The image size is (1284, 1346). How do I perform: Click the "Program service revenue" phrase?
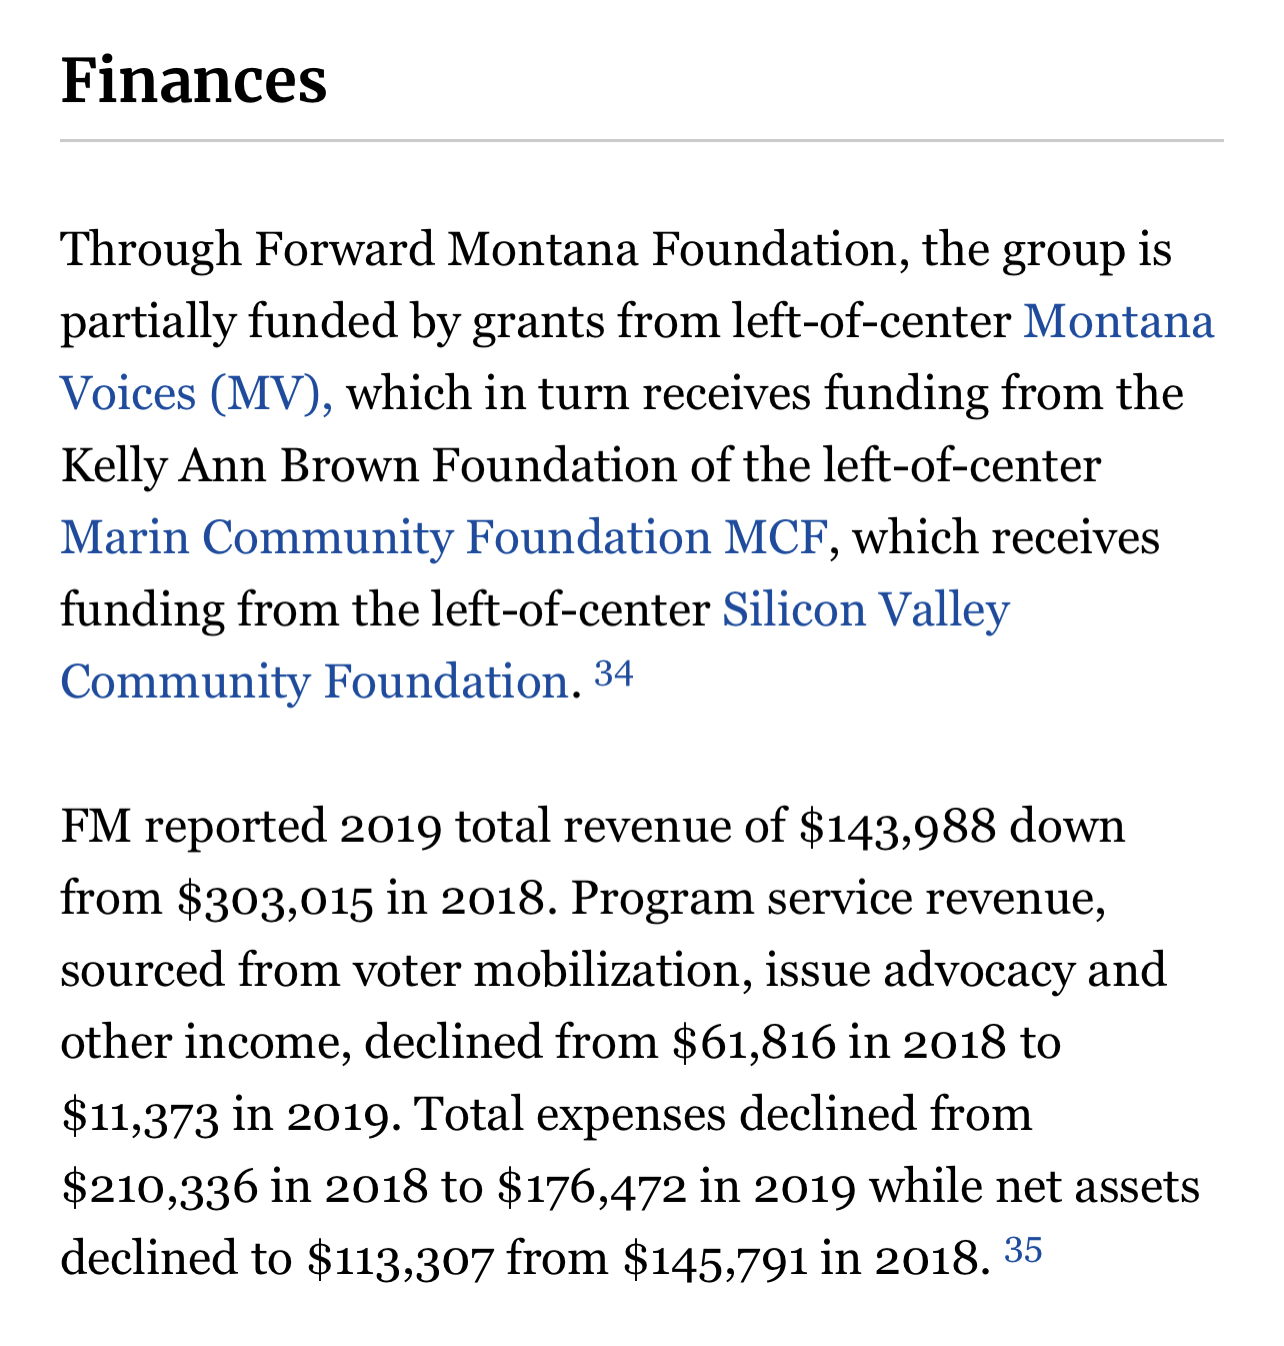(838, 899)
